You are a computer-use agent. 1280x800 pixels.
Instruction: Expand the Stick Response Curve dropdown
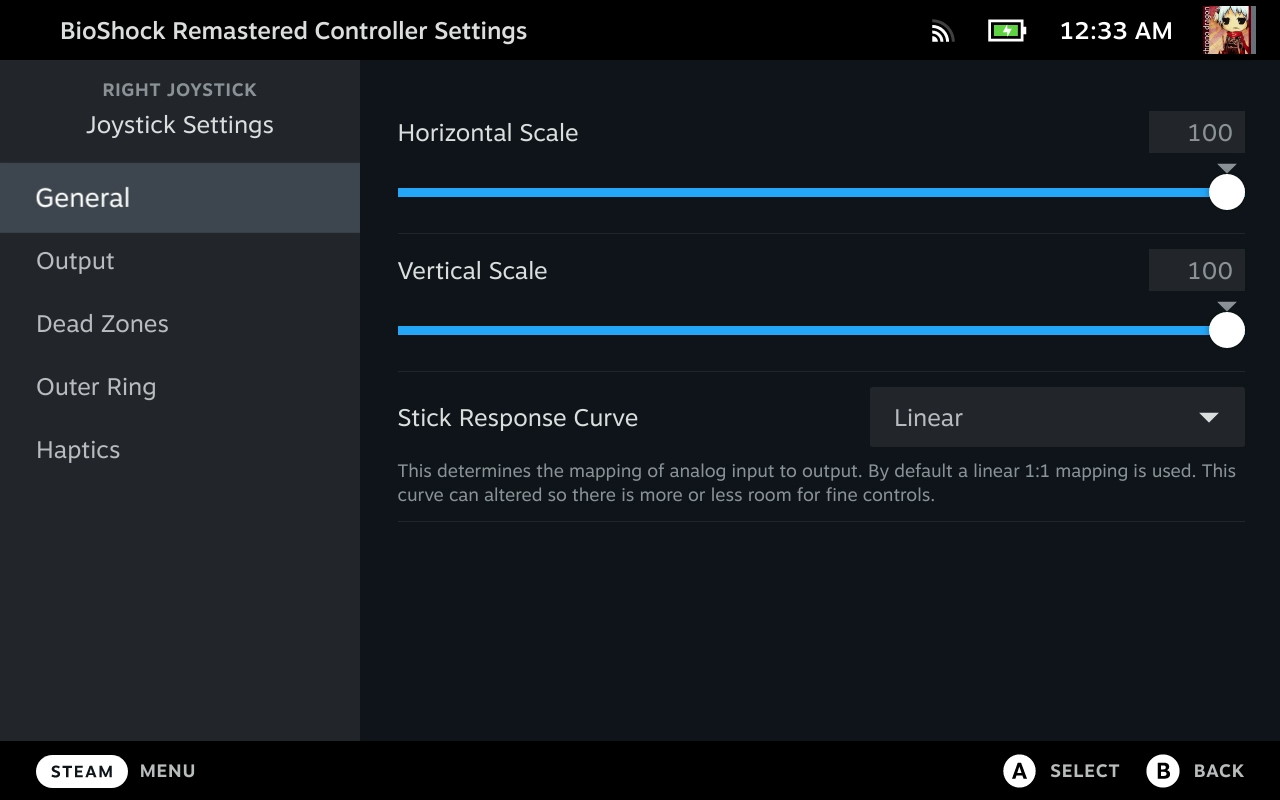1056,417
